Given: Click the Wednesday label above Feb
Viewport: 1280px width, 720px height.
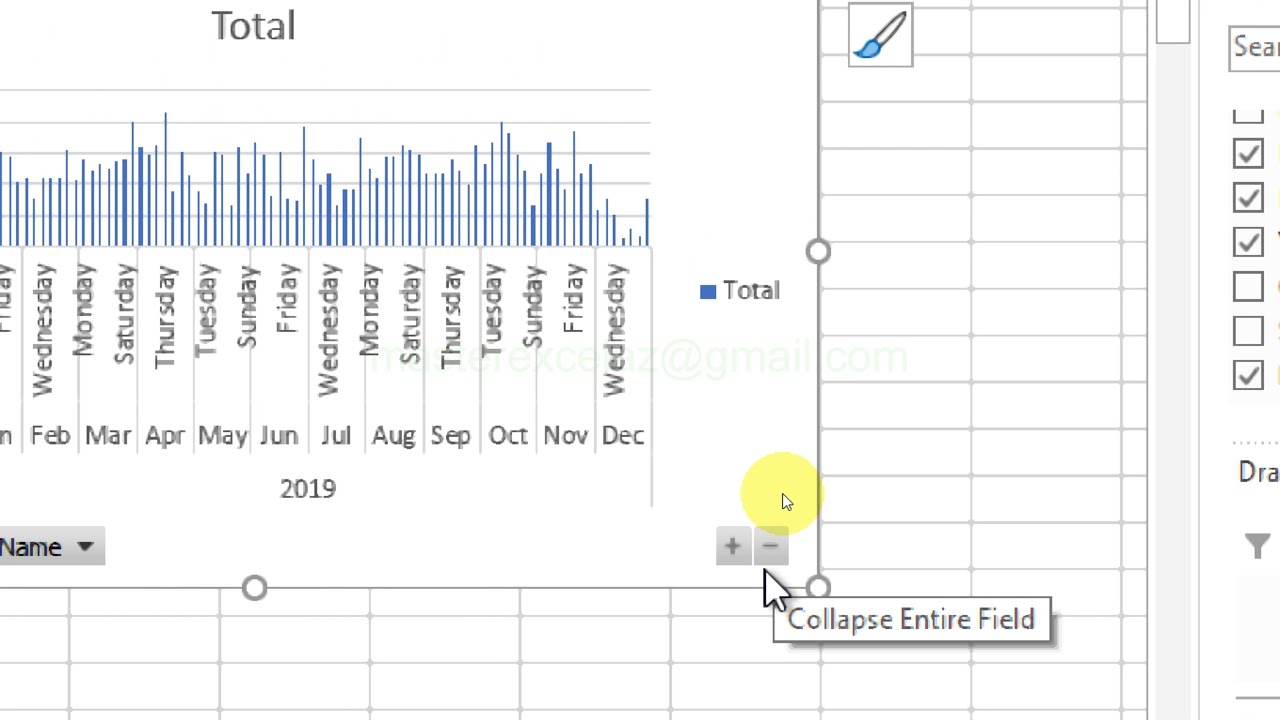Looking at the screenshot, I should click(x=43, y=331).
